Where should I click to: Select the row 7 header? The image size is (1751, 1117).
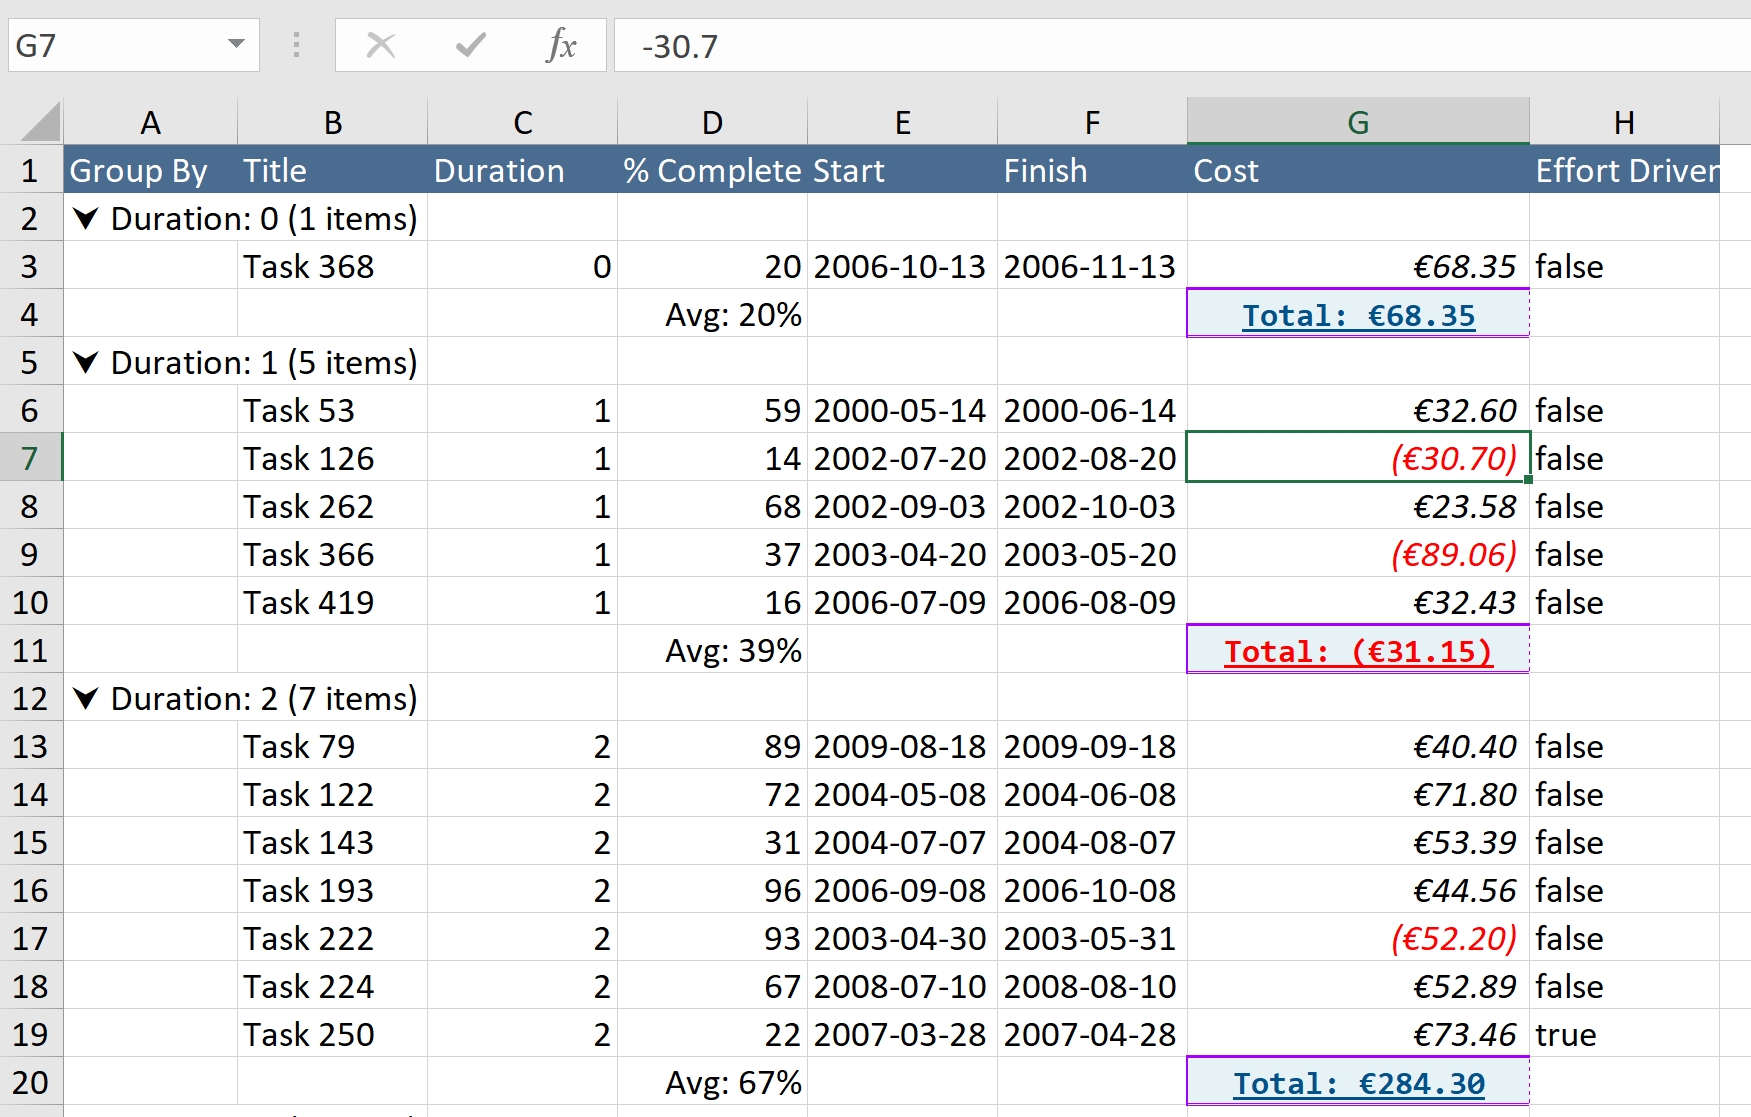point(30,459)
